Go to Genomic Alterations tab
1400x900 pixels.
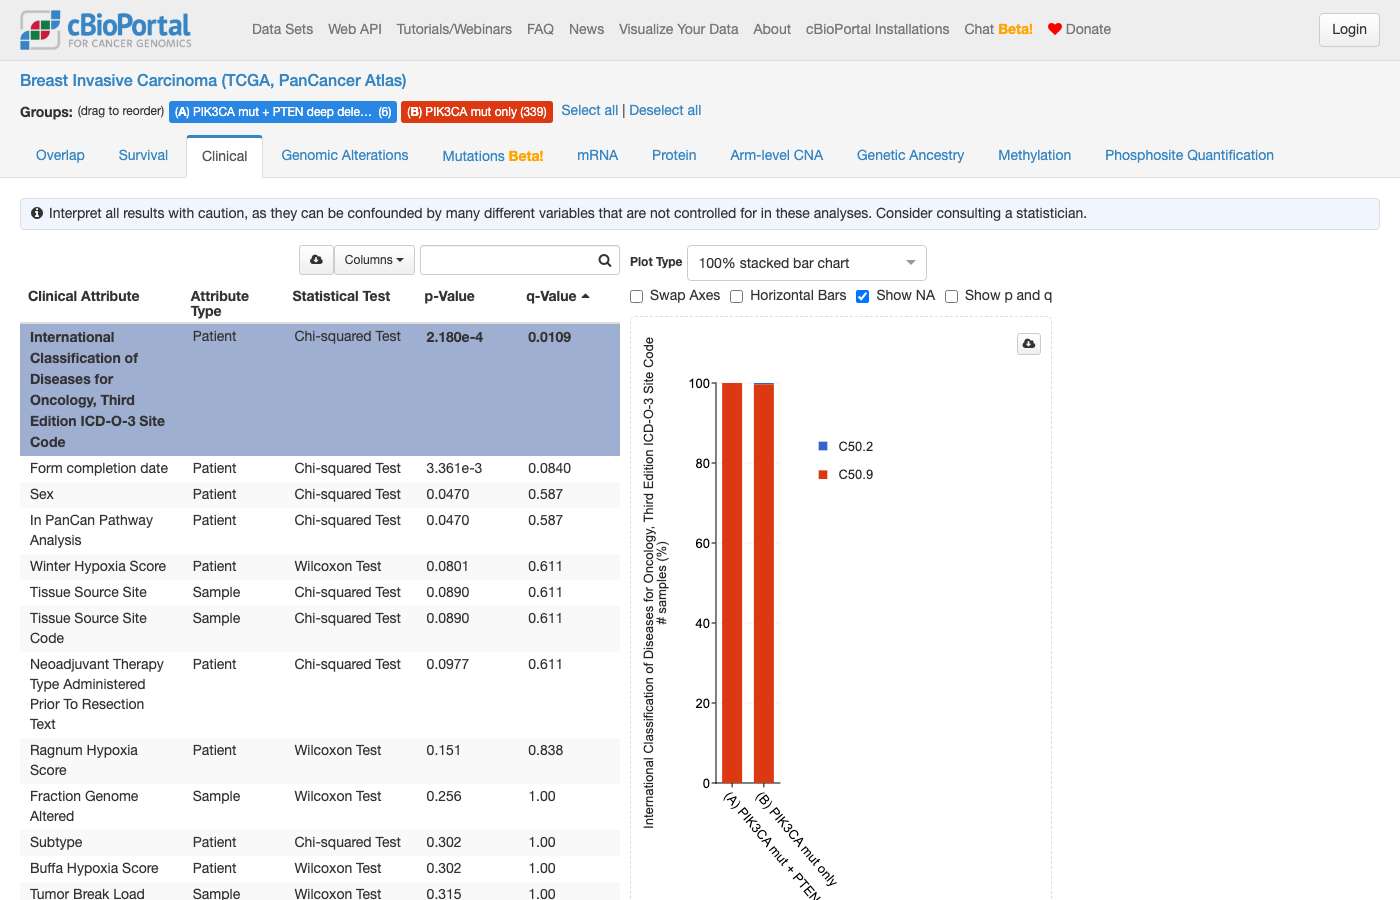click(x=345, y=155)
